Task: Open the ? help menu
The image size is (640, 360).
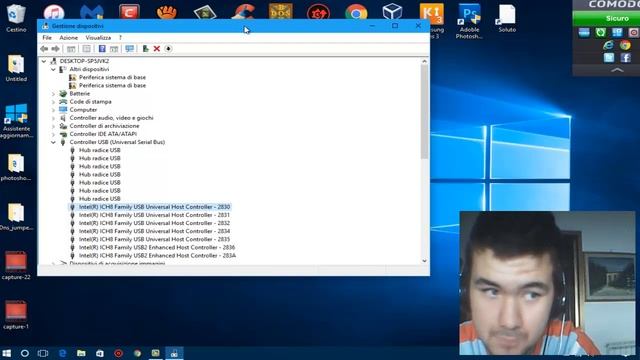Action: pyautogui.click(x=120, y=38)
